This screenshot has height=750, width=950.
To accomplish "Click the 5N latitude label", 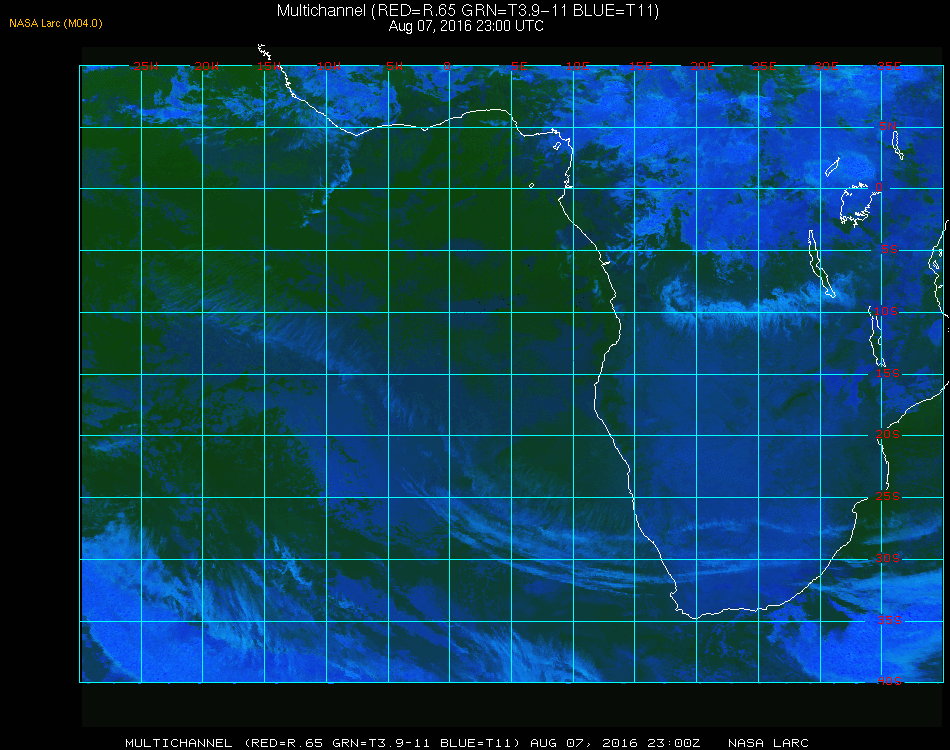I will (888, 126).
